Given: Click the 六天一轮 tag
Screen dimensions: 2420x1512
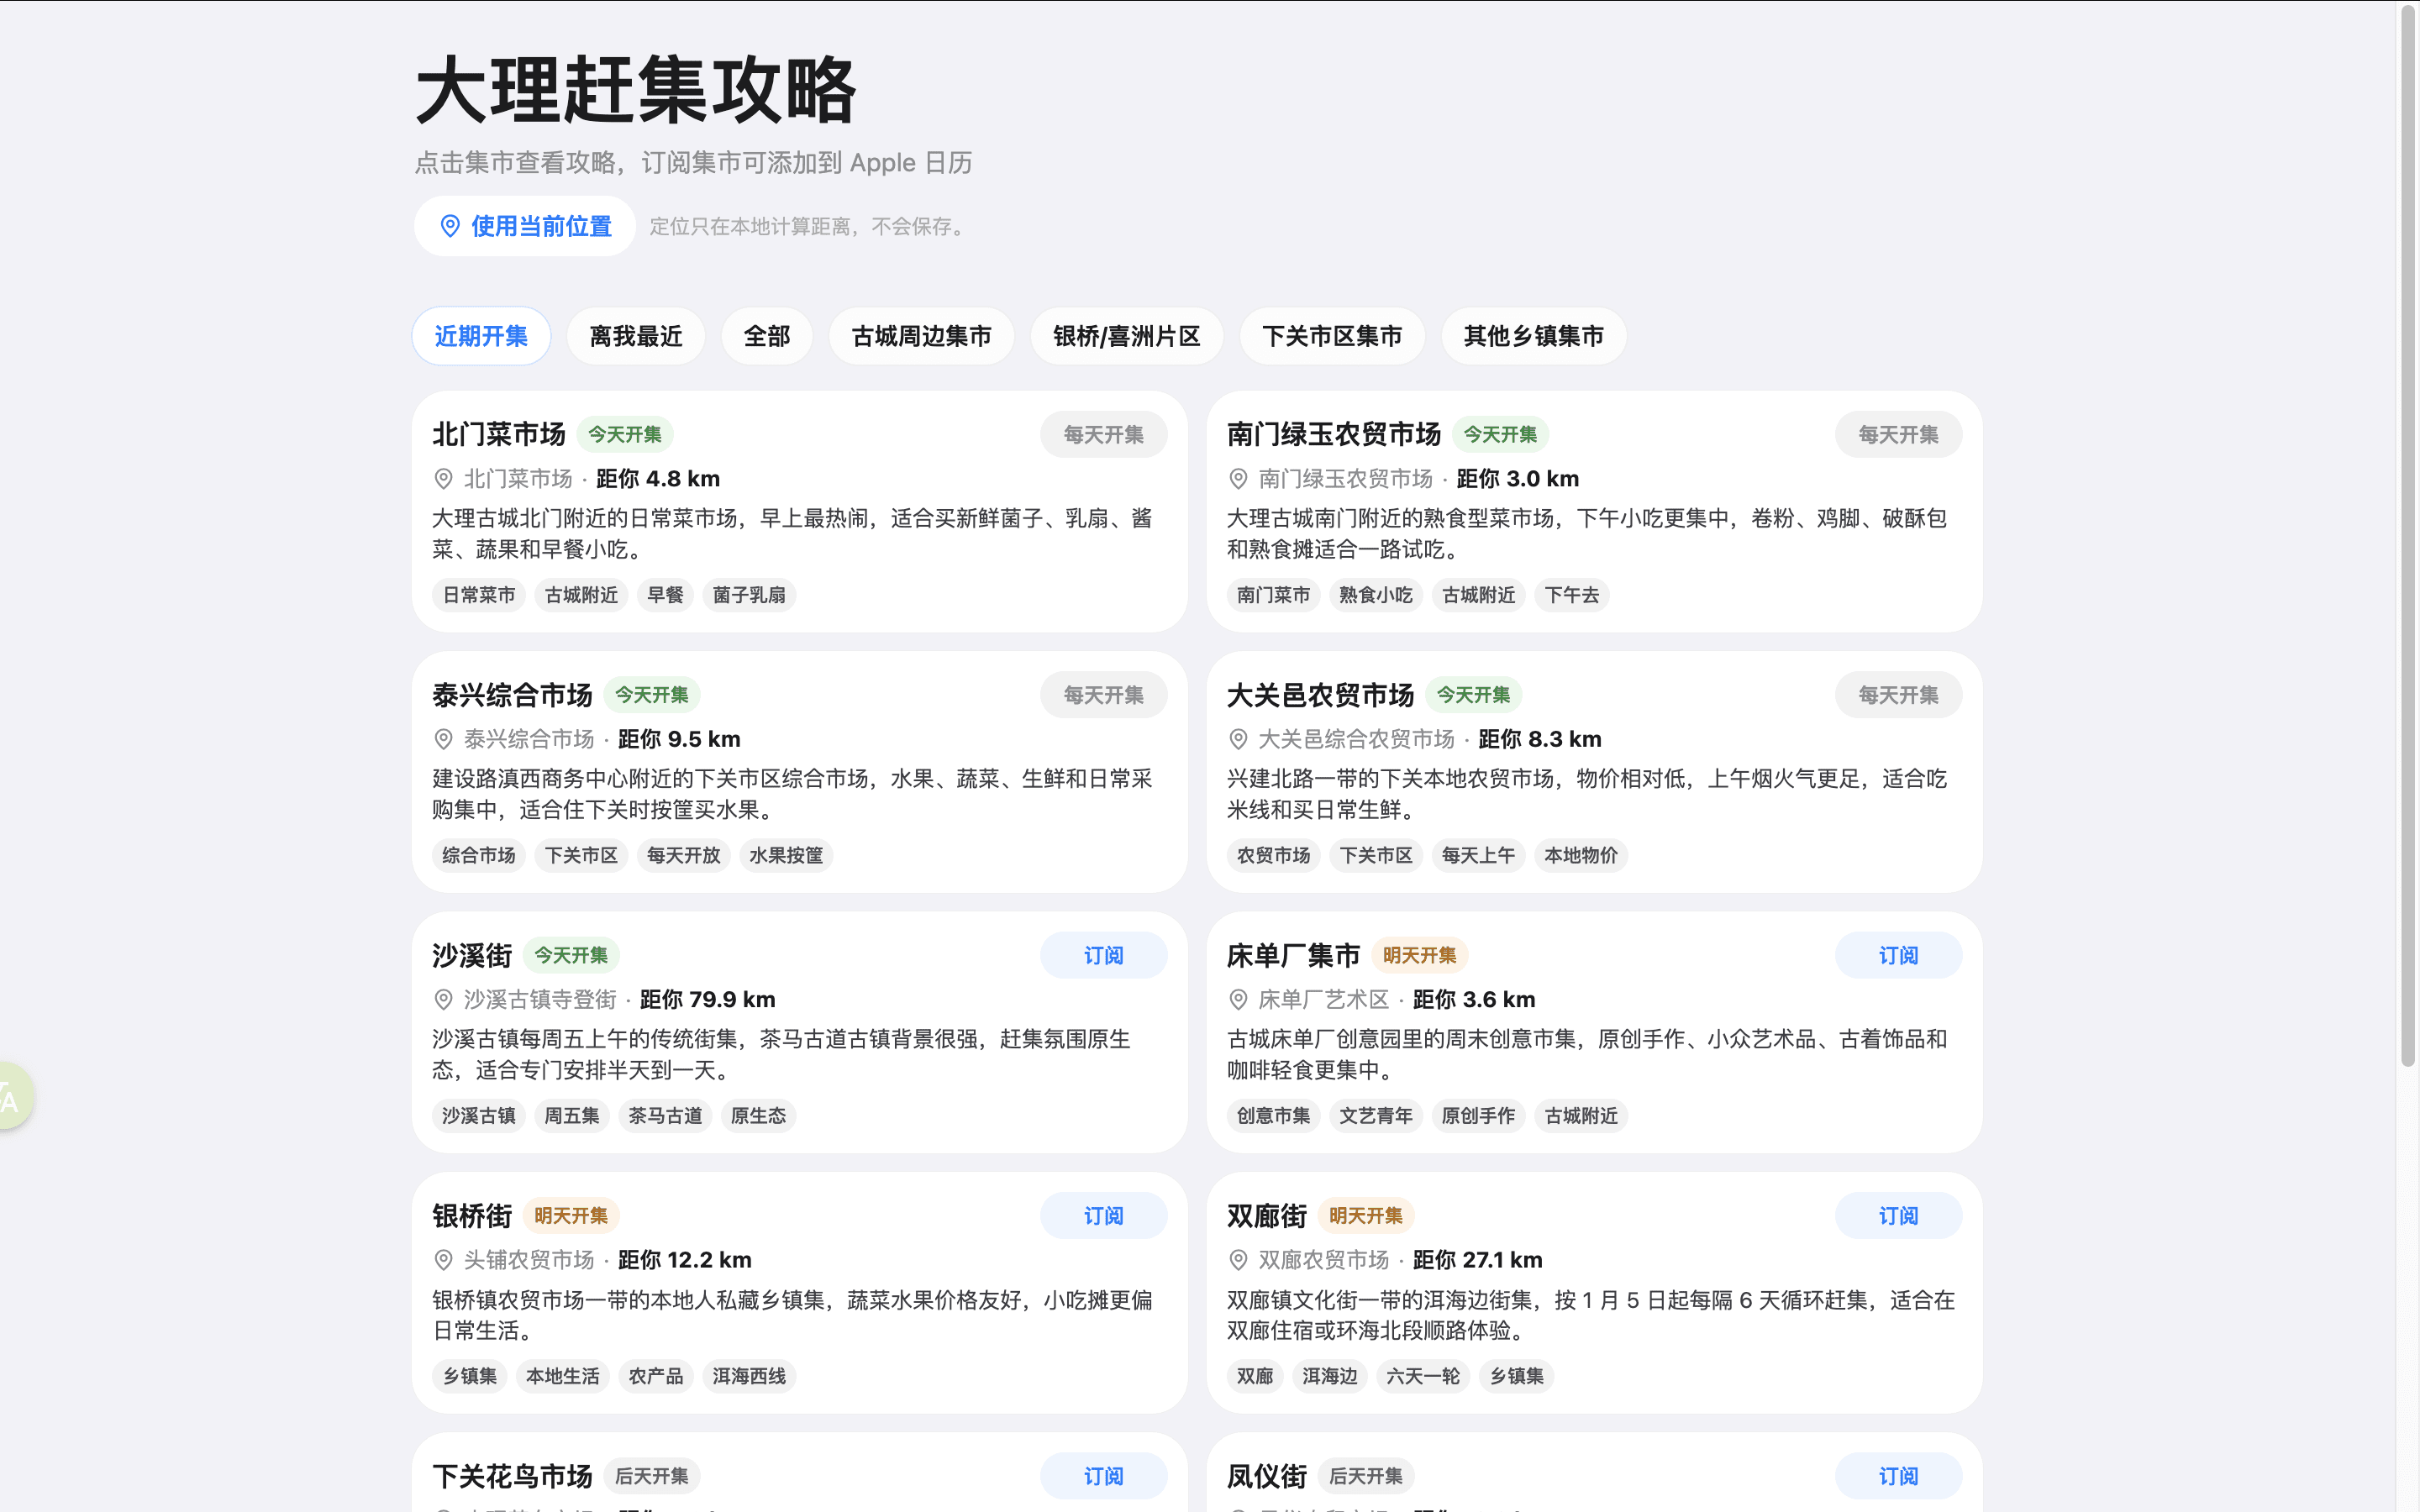Looking at the screenshot, I should pyautogui.click(x=1423, y=1376).
